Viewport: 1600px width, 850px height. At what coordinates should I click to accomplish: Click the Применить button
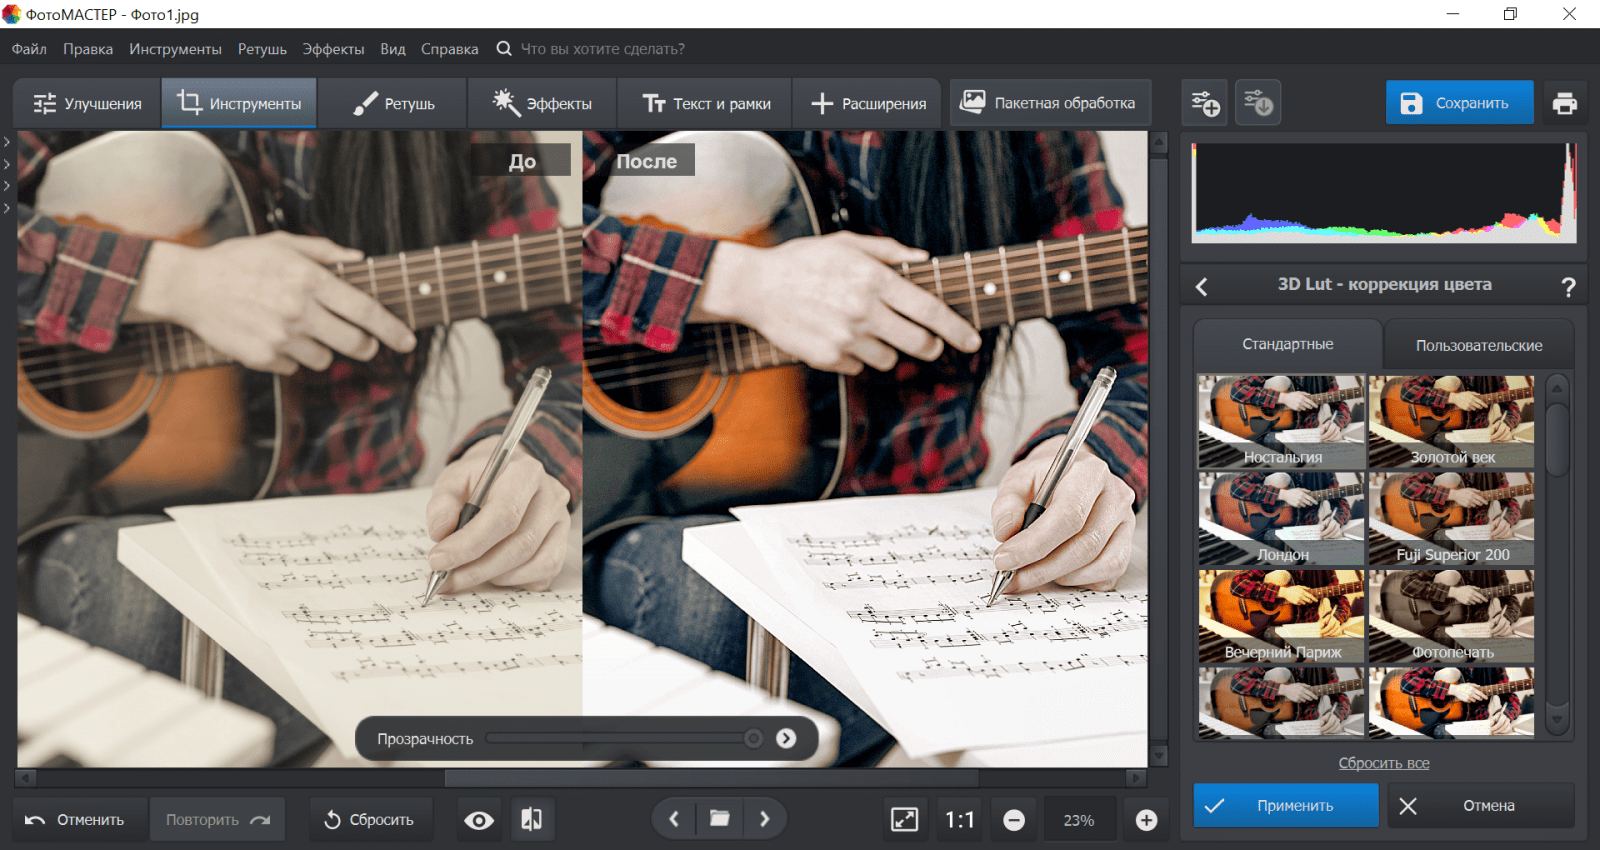1286,805
